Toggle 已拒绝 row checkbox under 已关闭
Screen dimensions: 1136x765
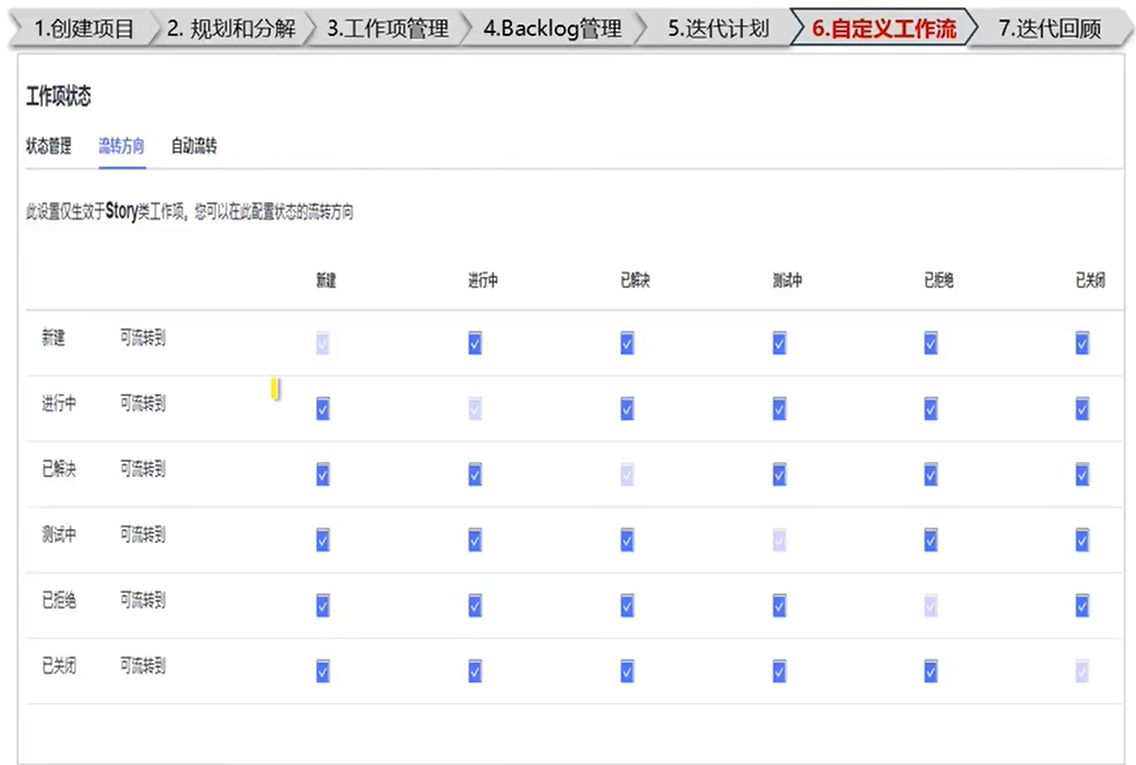pyautogui.click(x=1082, y=606)
